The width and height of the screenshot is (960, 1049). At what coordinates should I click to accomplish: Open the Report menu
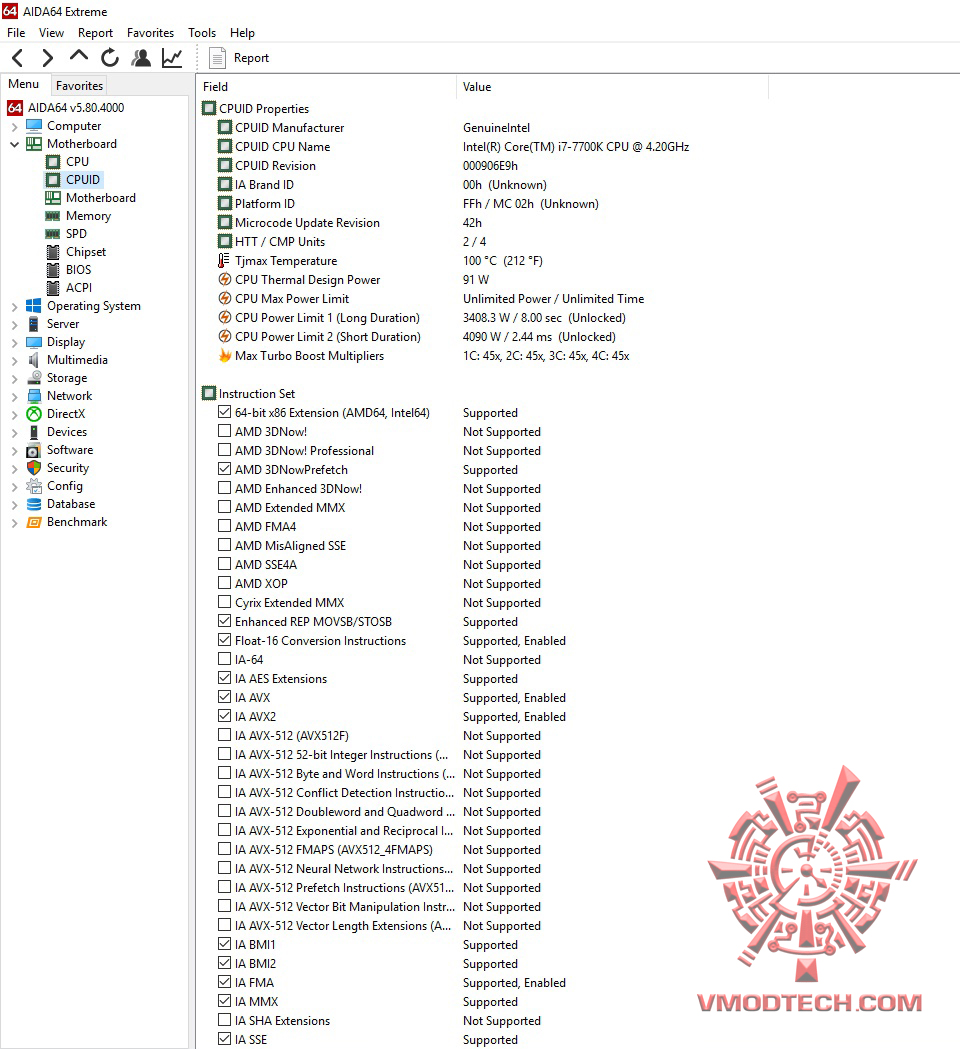coord(95,33)
